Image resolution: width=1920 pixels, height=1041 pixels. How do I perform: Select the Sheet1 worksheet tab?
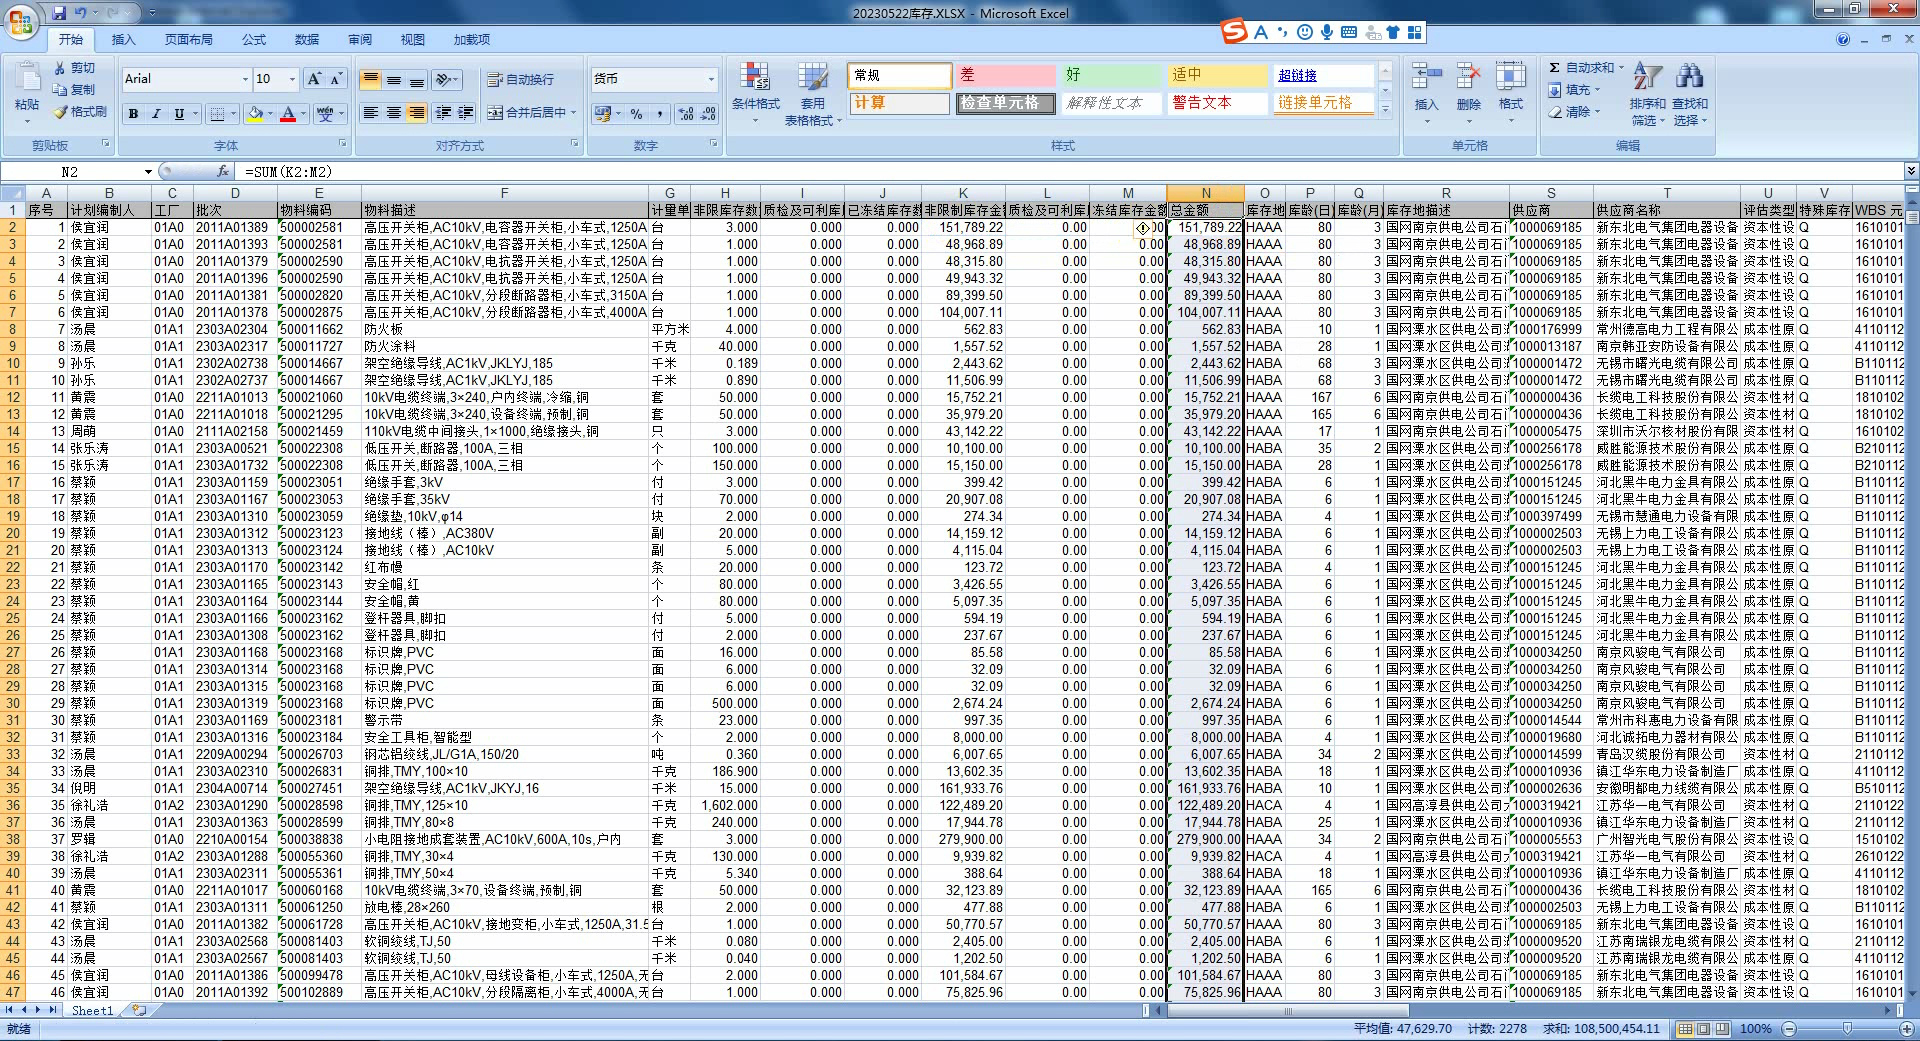[92, 1010]
